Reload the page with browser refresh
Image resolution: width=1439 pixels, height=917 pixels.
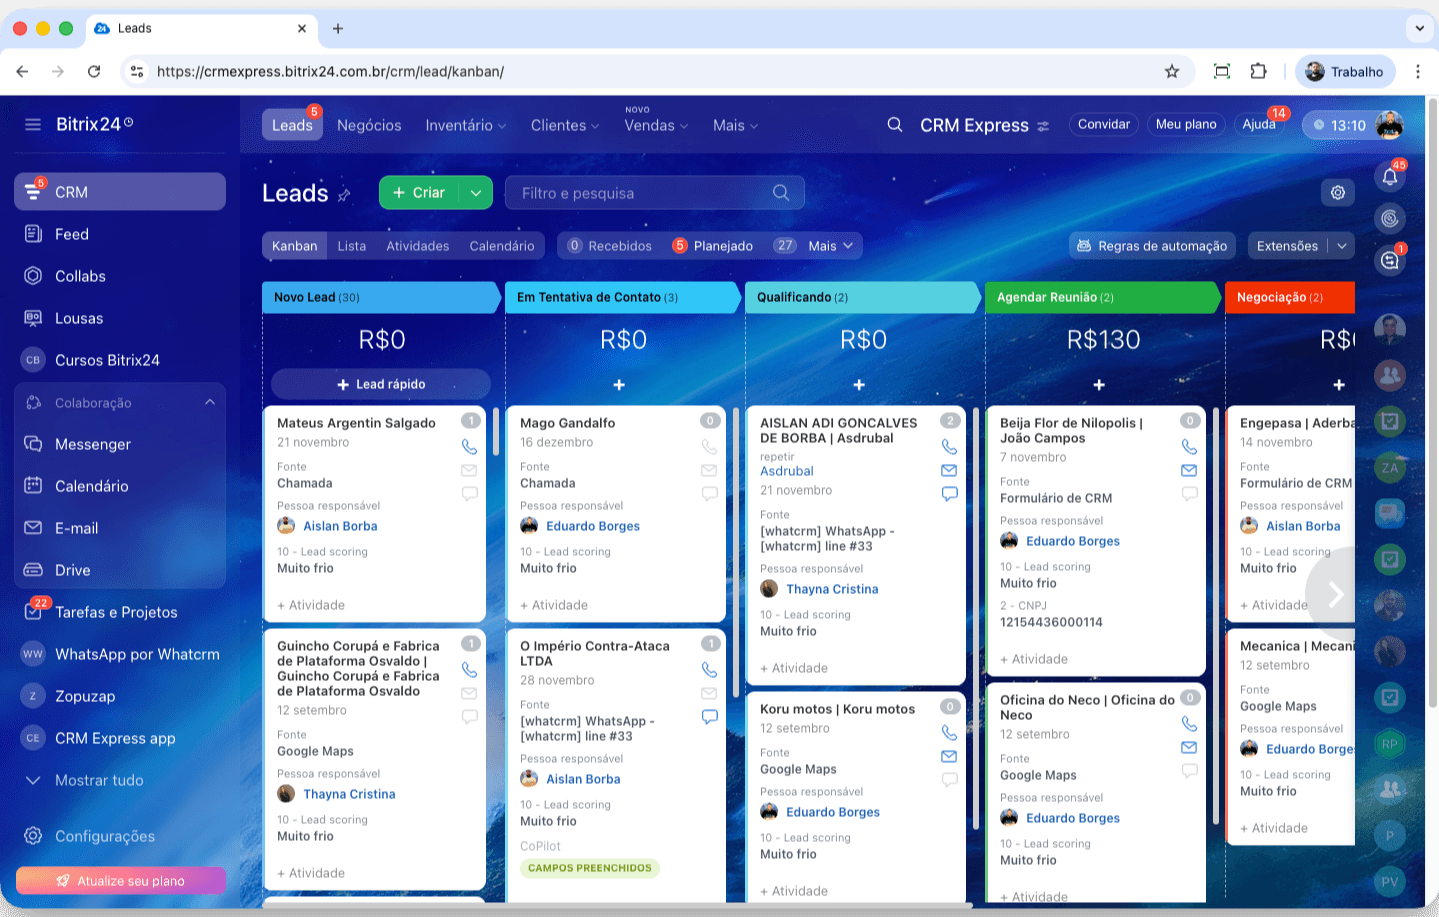[94, 71]
